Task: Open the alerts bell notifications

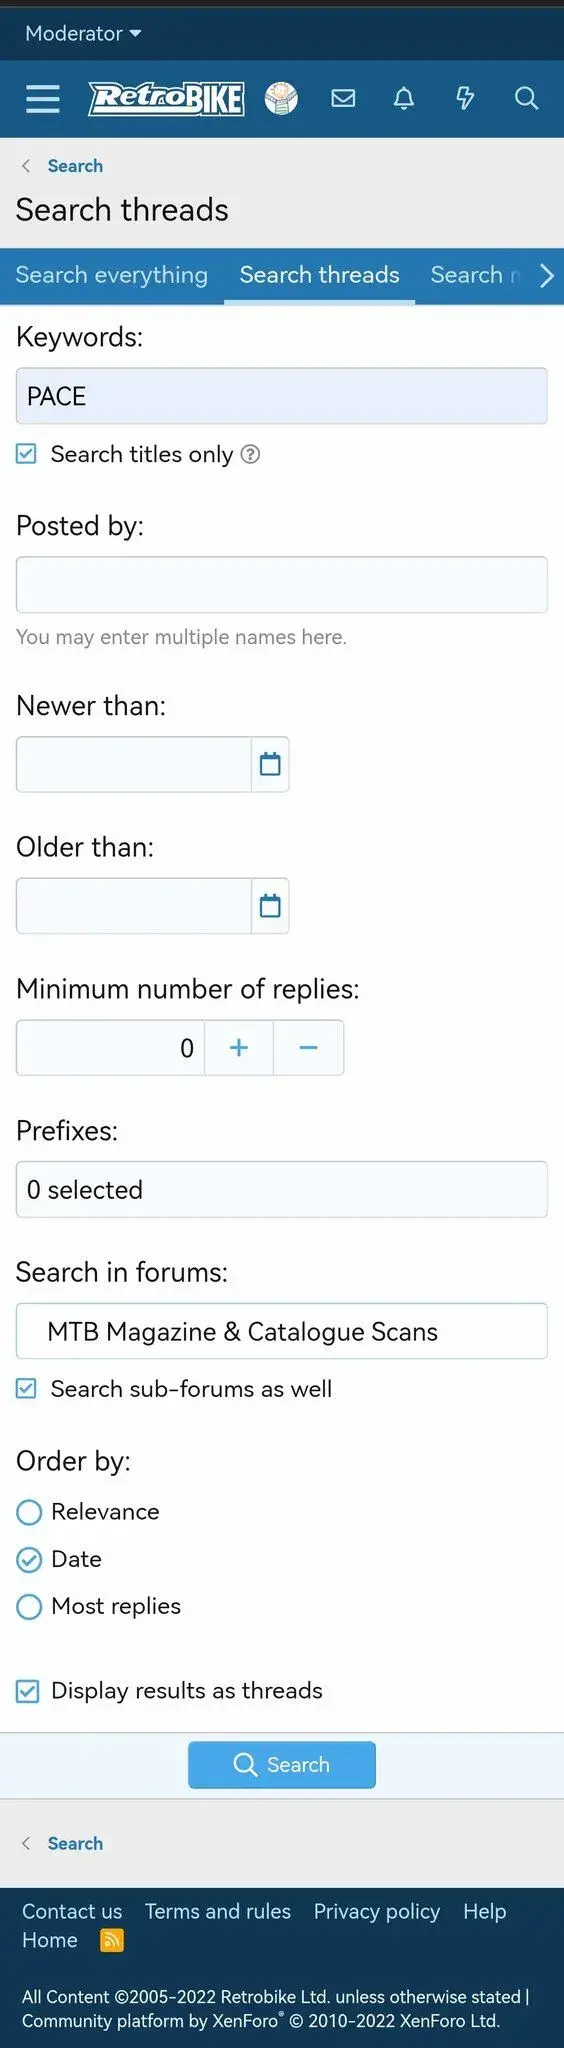Action: [x=404, y=98]
